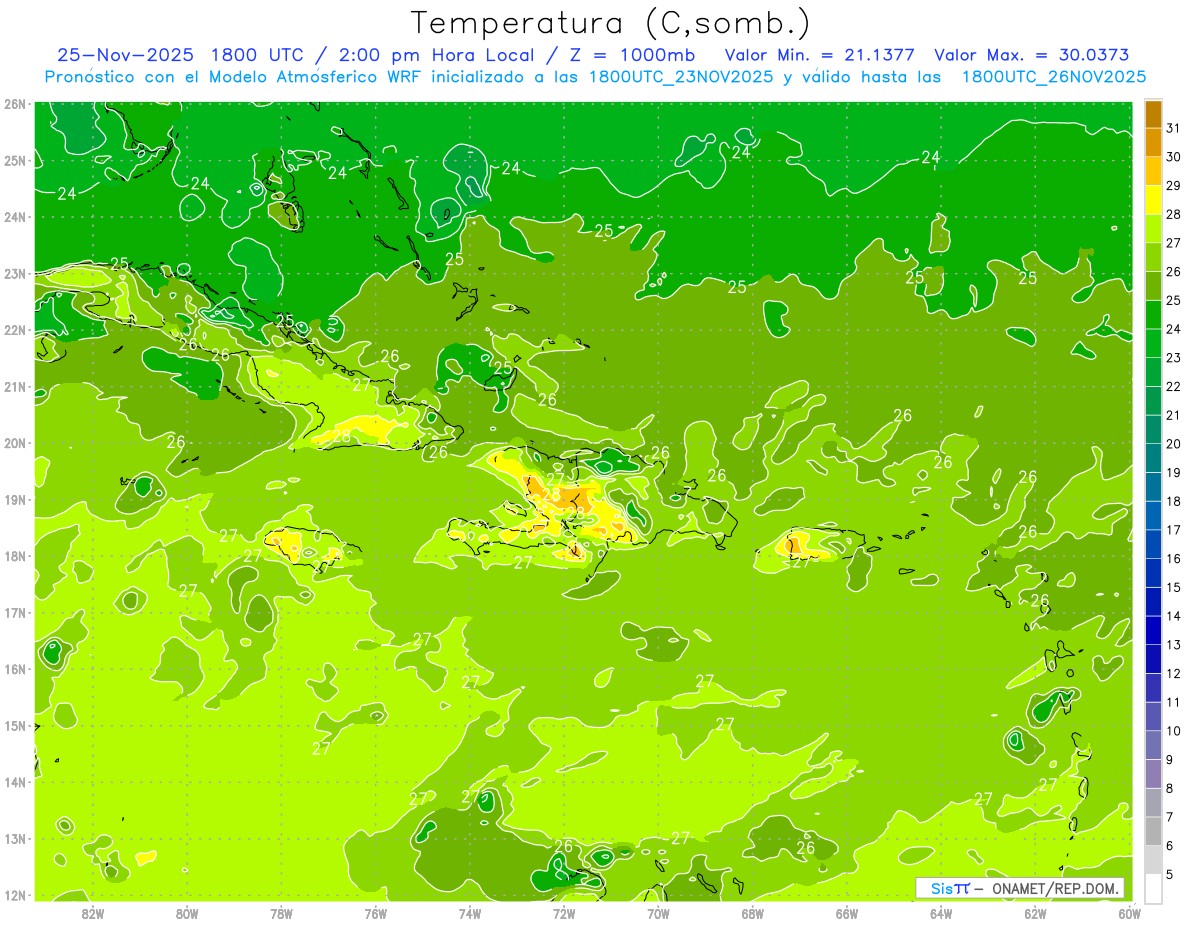Click the '20' value on the color scale
This screenshot has height=927, width=1200.
(1173, 444)
